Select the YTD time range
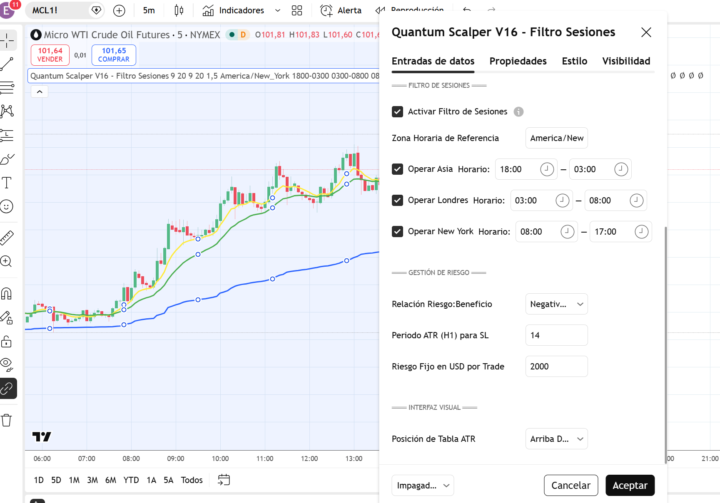 [x=131, y=480]
